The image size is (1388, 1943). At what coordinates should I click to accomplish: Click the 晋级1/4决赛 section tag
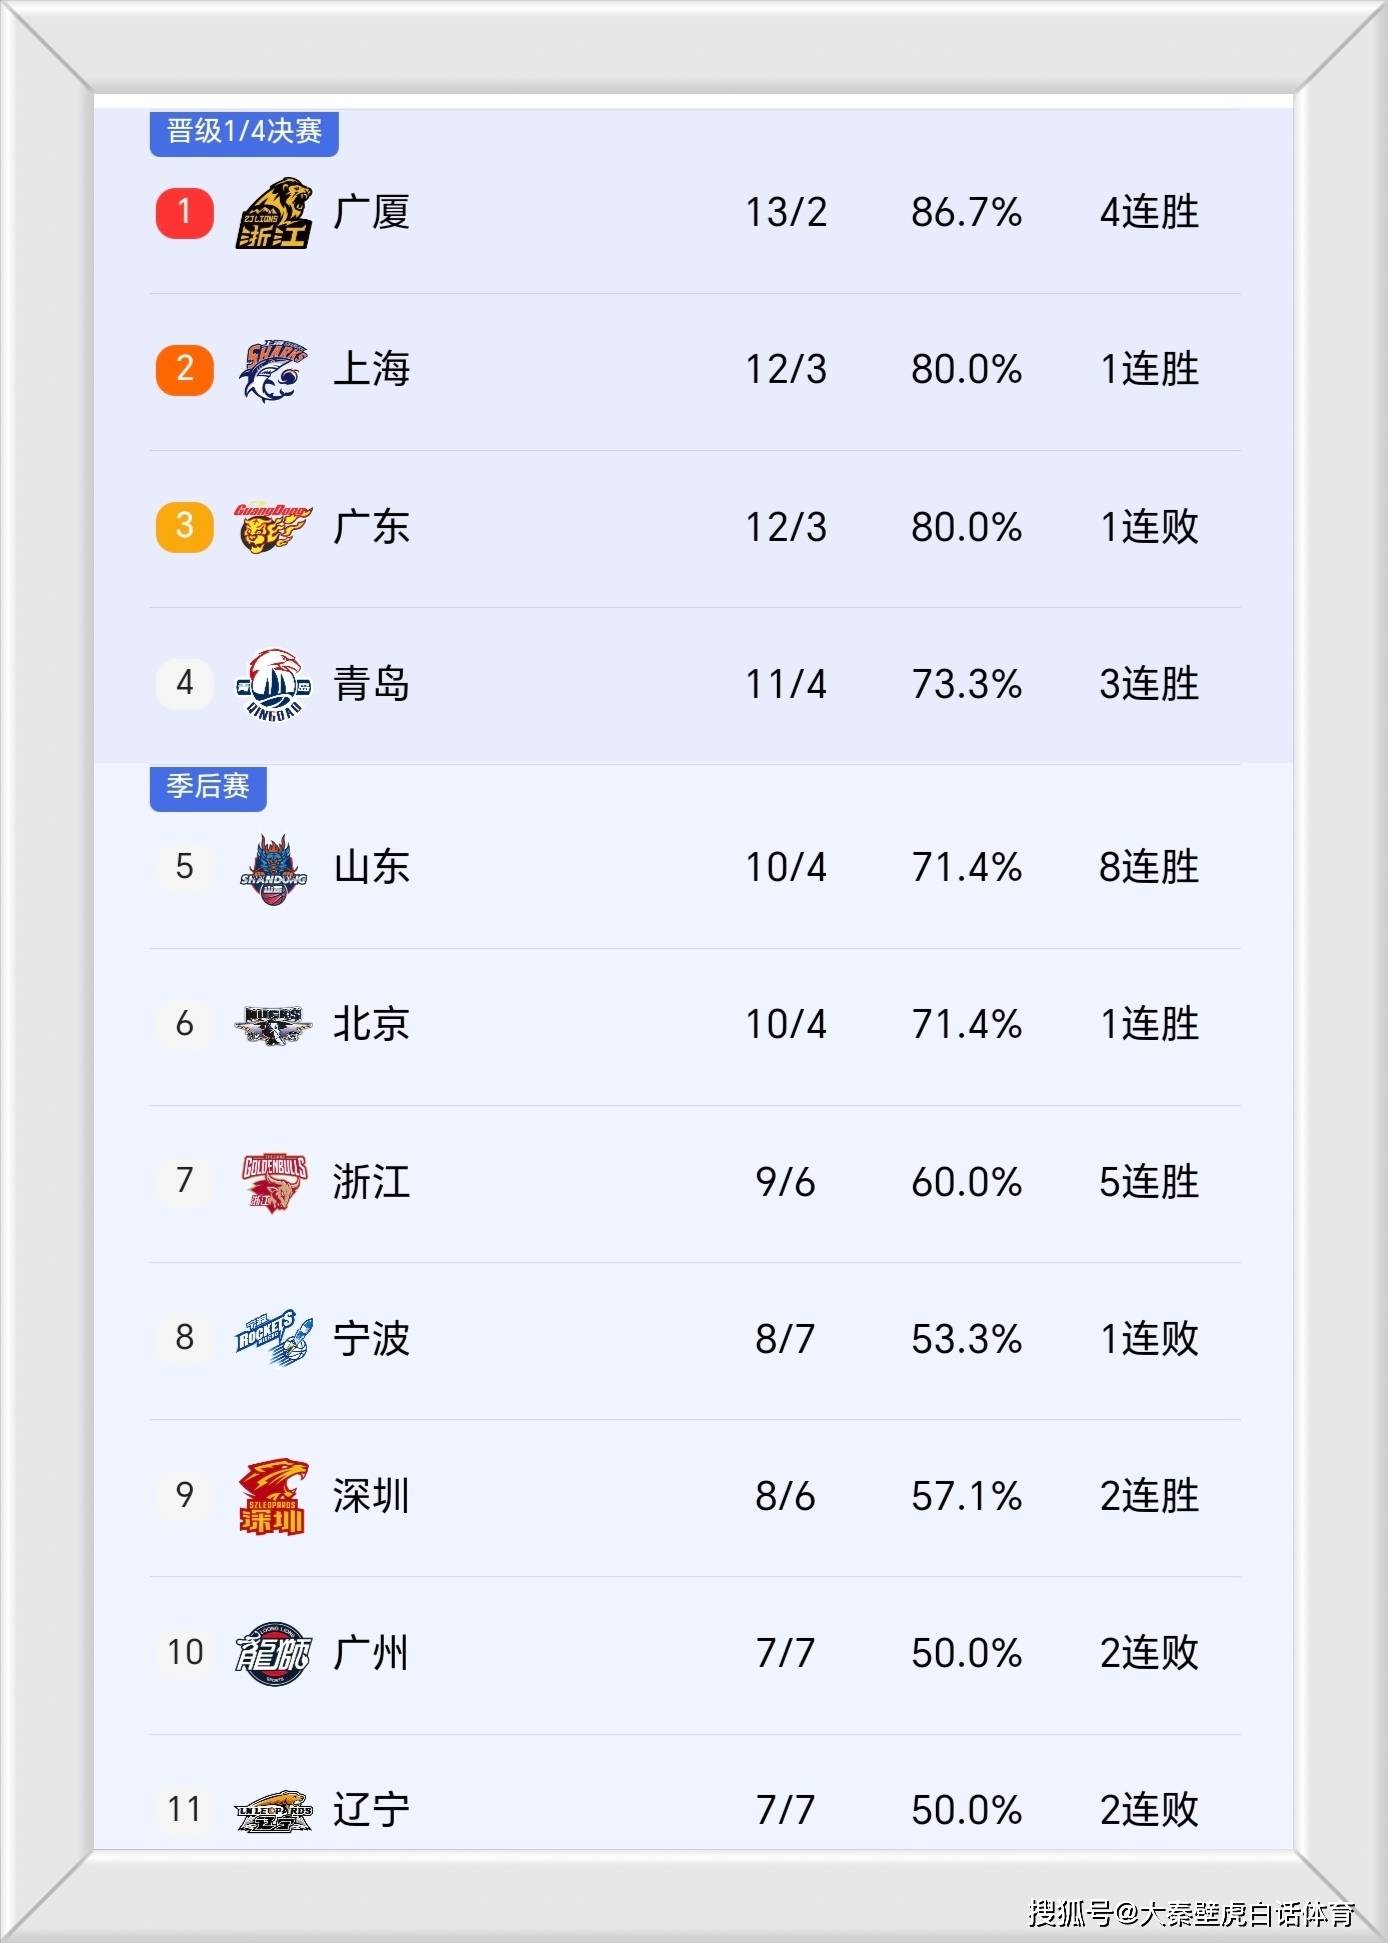[x=244, y=132]
